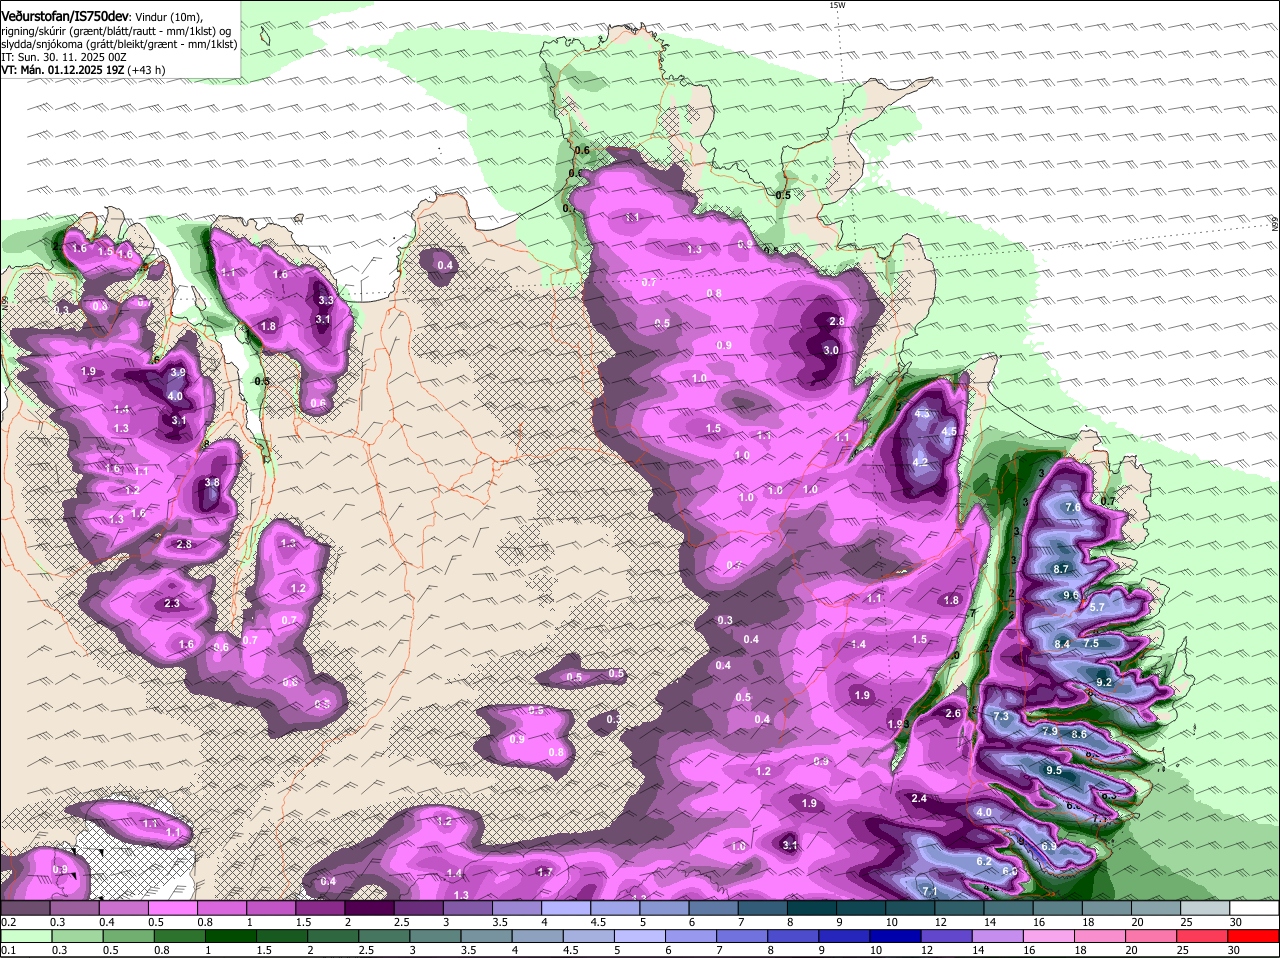Click the 2.3 value in the west
Screen dimensions: 1280x958
(172, 603)
